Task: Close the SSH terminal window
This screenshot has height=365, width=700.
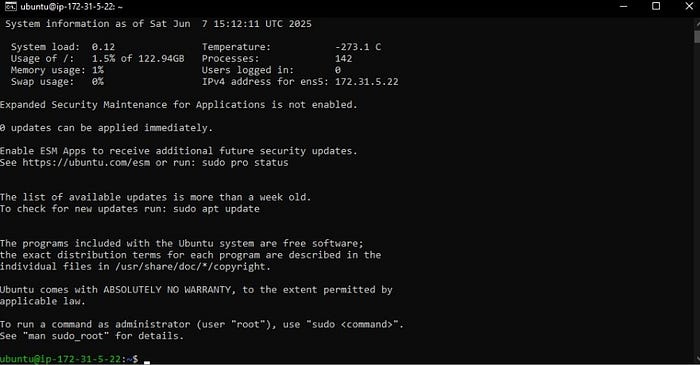Action: (x=689, y=6)
